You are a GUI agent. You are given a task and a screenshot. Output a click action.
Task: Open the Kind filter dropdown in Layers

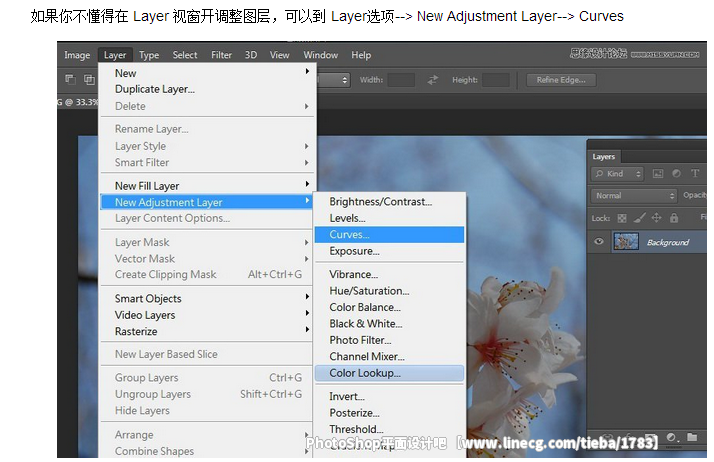click(x=617, y=173)
